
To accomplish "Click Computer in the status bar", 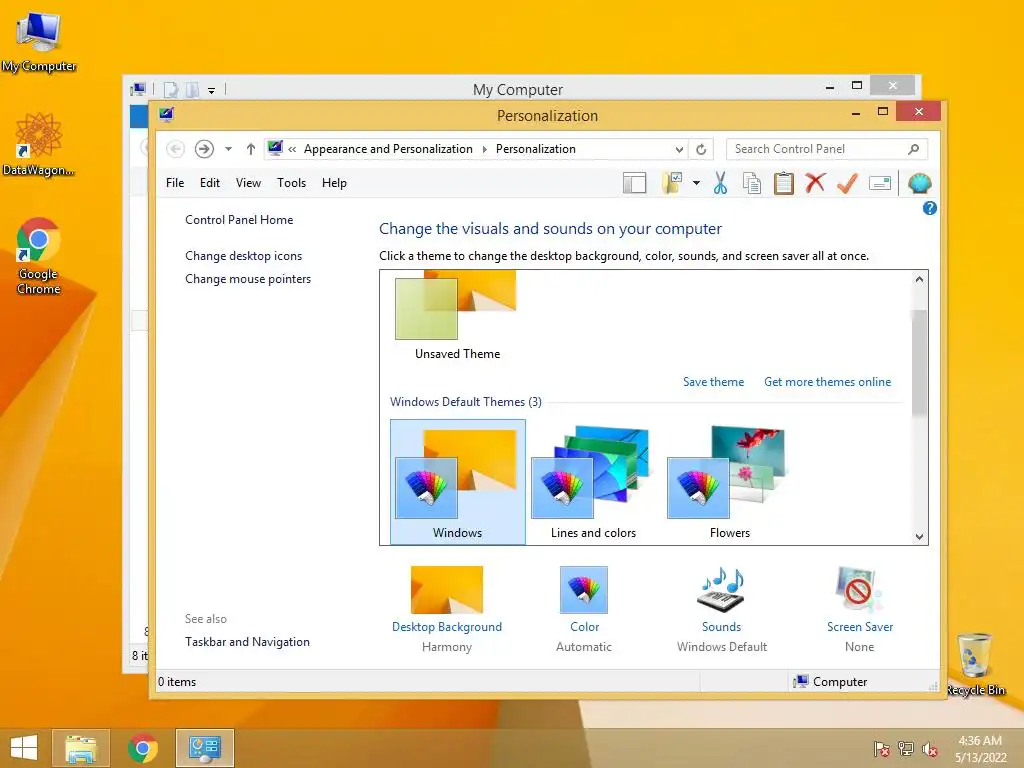I will 831,682.
